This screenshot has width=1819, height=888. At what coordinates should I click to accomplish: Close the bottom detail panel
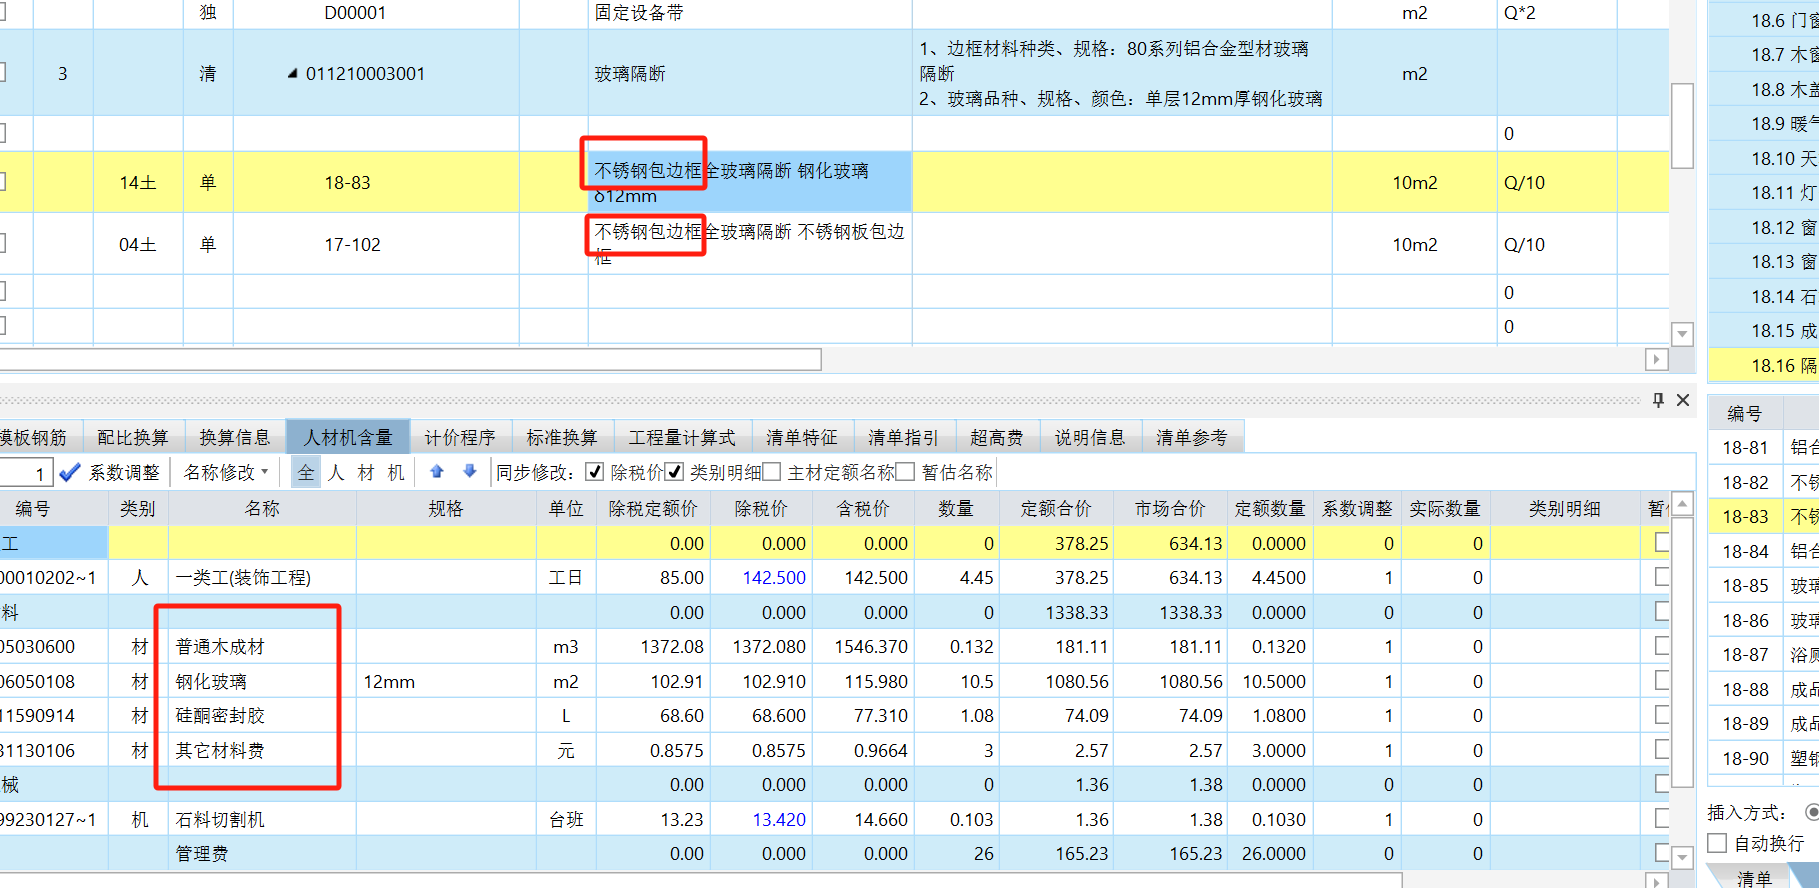[1683, 400]
